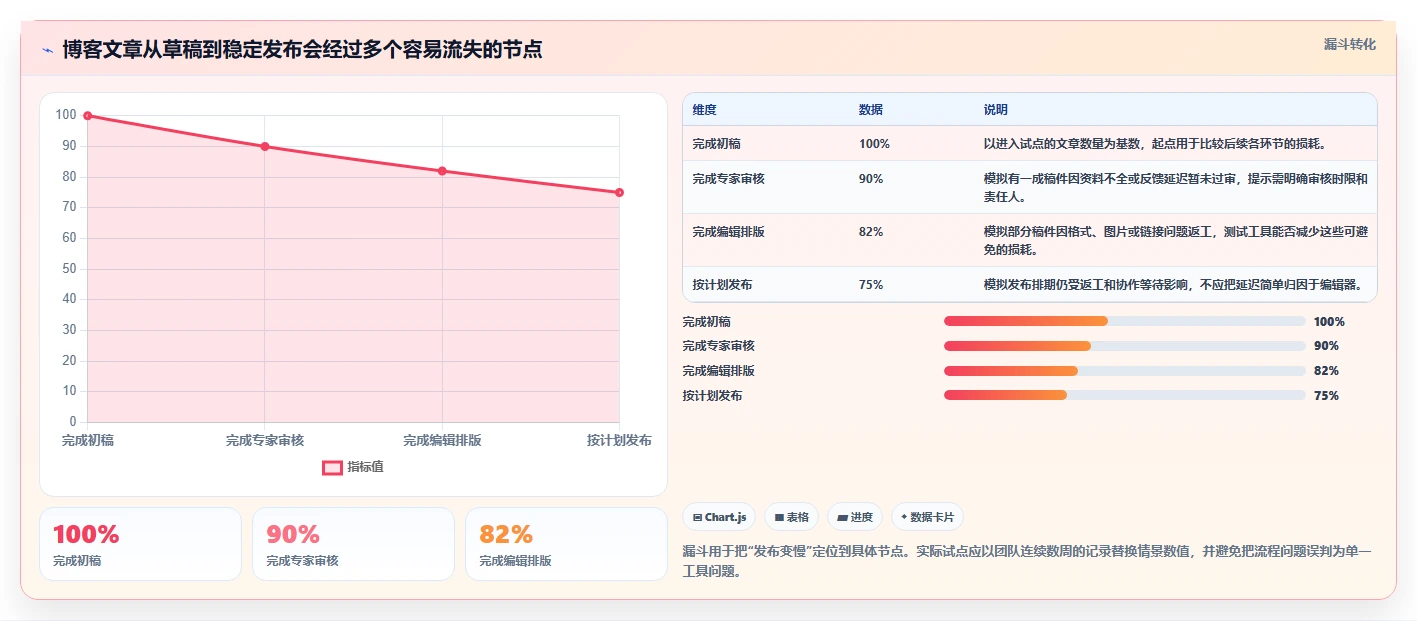This screenshot has width=1417, height=621.
Task: Click the description starting 模拟发布排期
Action: [1173, 285]
